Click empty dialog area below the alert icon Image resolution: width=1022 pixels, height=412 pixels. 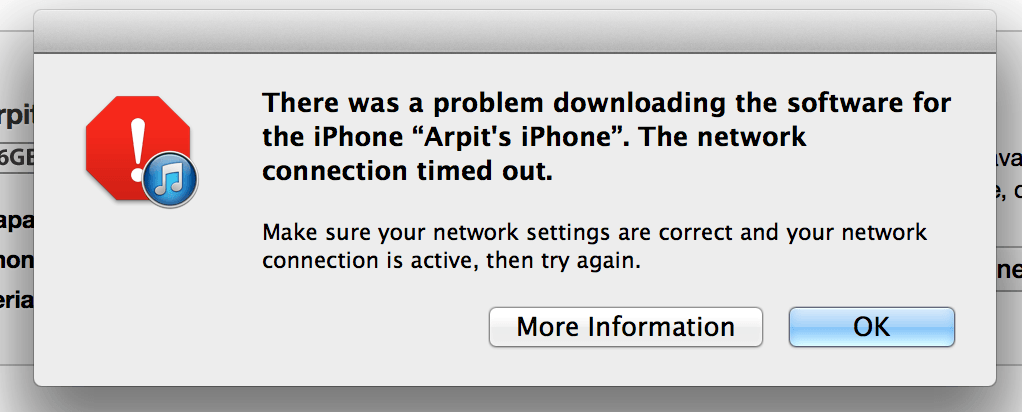[138, 293]
